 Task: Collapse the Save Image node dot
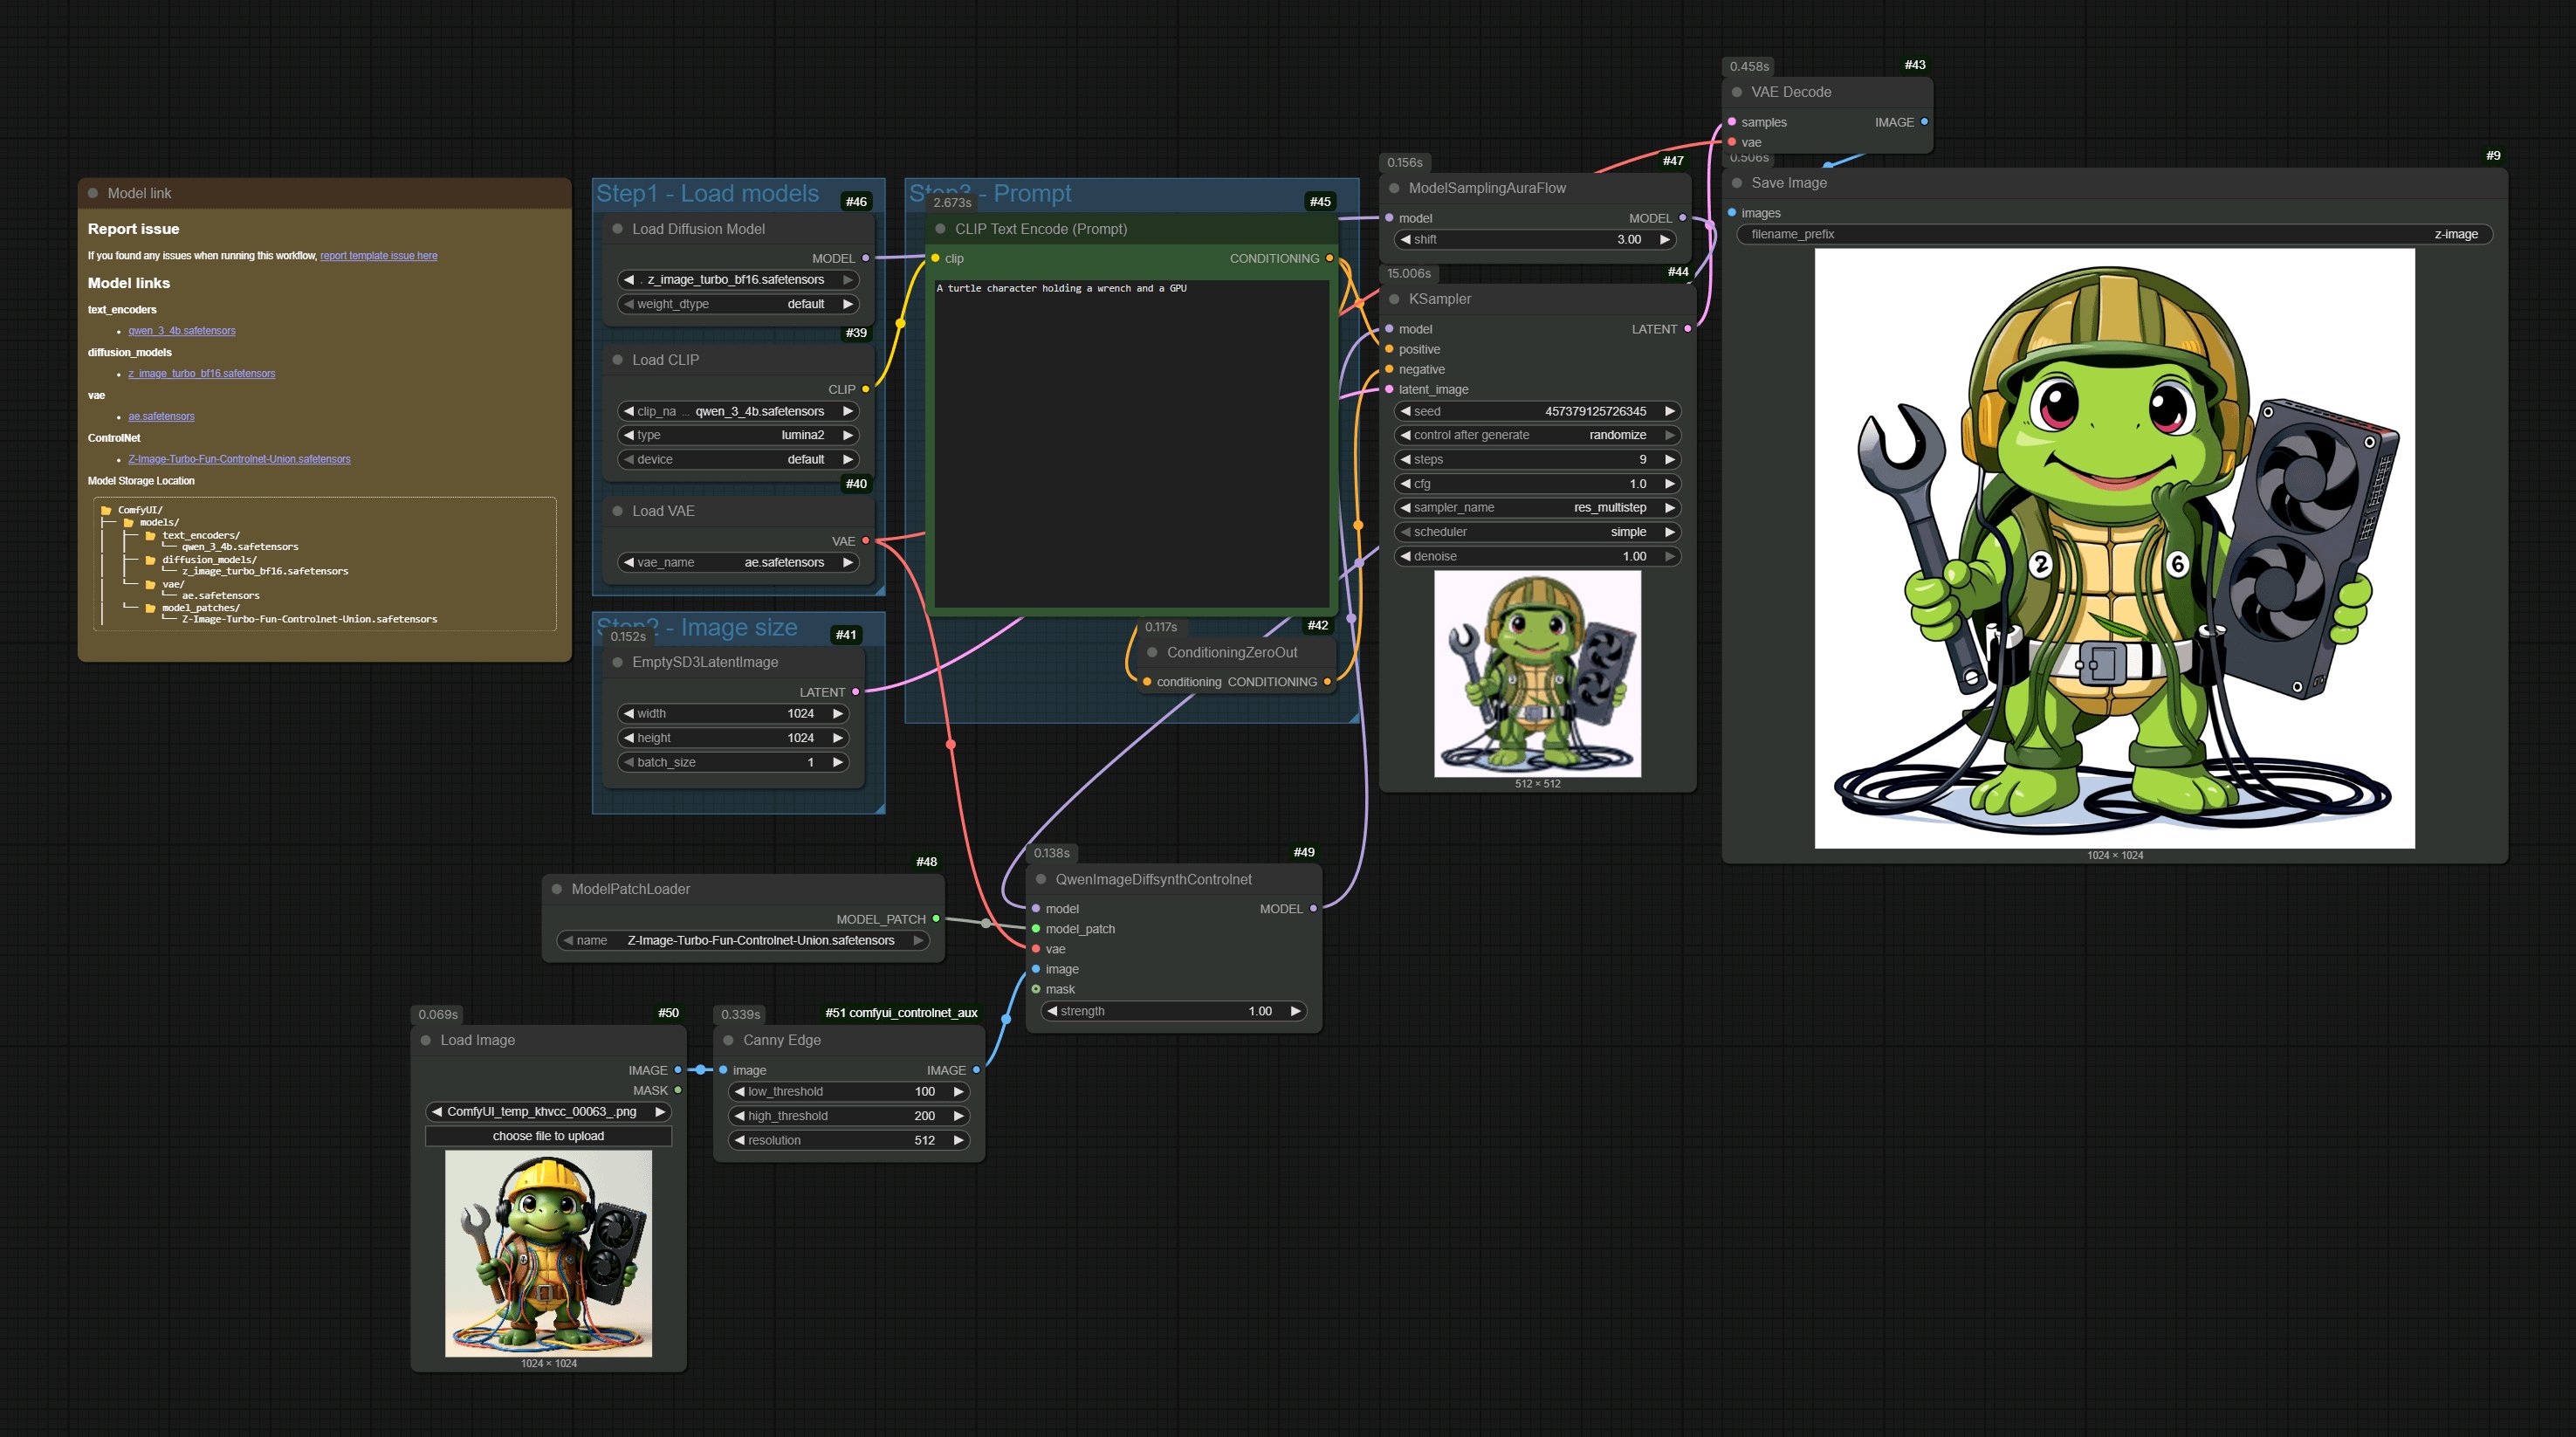[x=1737, y=183]
